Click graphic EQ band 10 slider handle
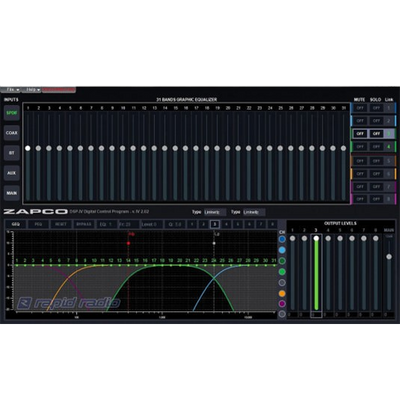400x400 pixels. click(122, 148)
